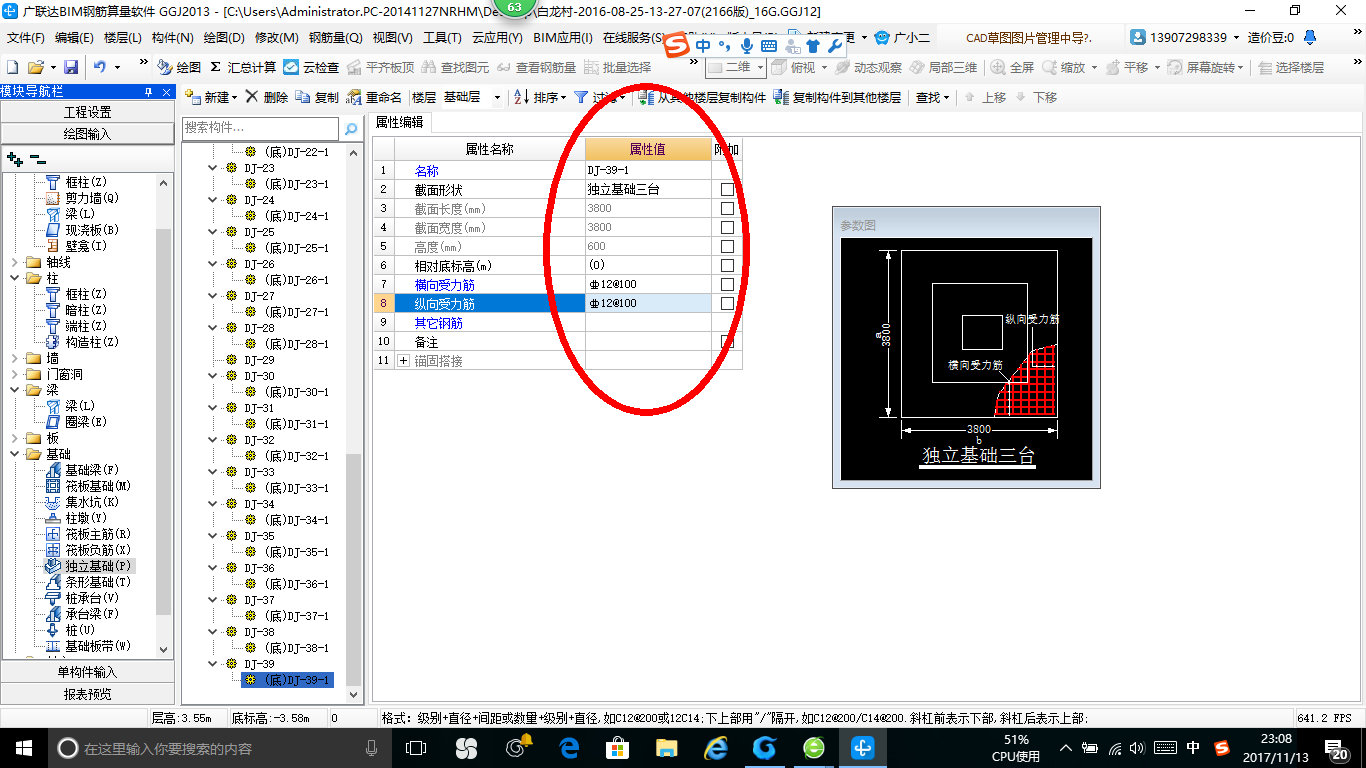Expand the 门窗洞 folder

point(14,374)
